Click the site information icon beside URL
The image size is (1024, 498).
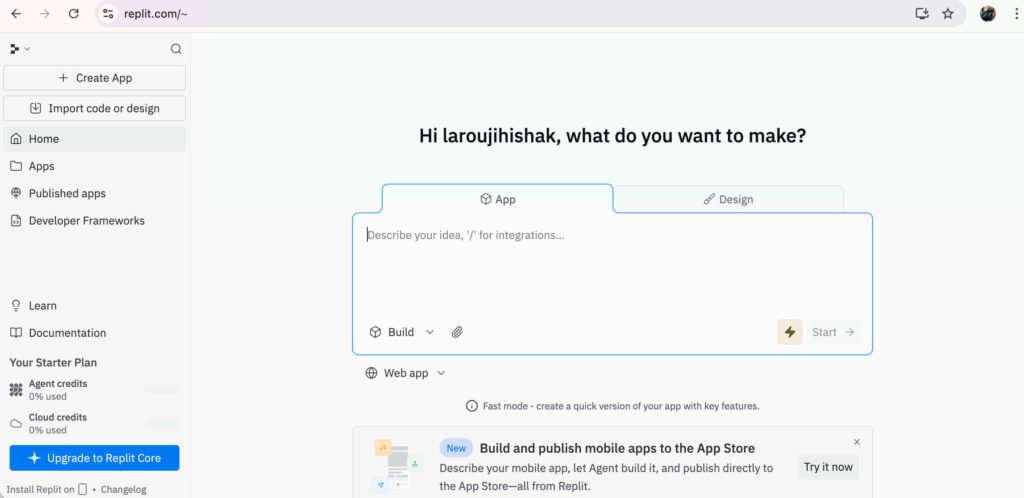(x=109, y=14)
